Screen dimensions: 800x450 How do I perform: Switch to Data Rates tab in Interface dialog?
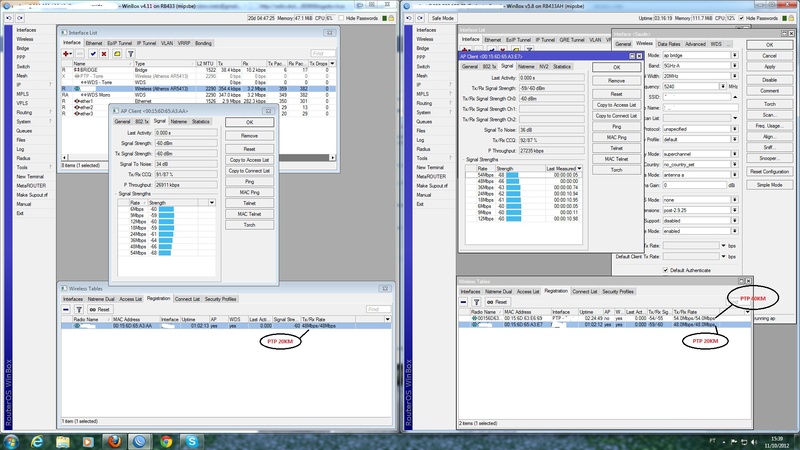668,44
